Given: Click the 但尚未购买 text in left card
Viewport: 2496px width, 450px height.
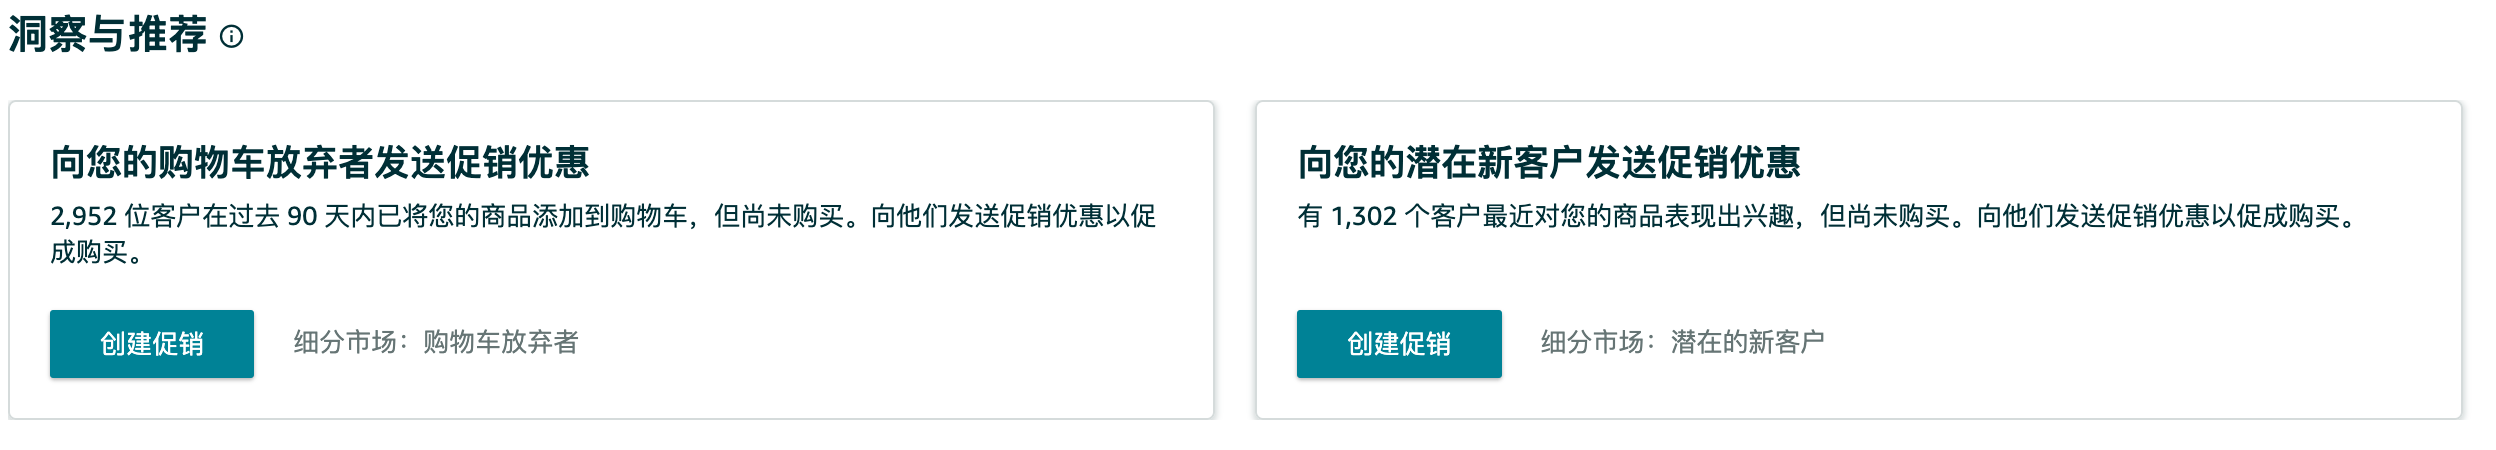Looking at the screenshot, I should coord(779,217).
